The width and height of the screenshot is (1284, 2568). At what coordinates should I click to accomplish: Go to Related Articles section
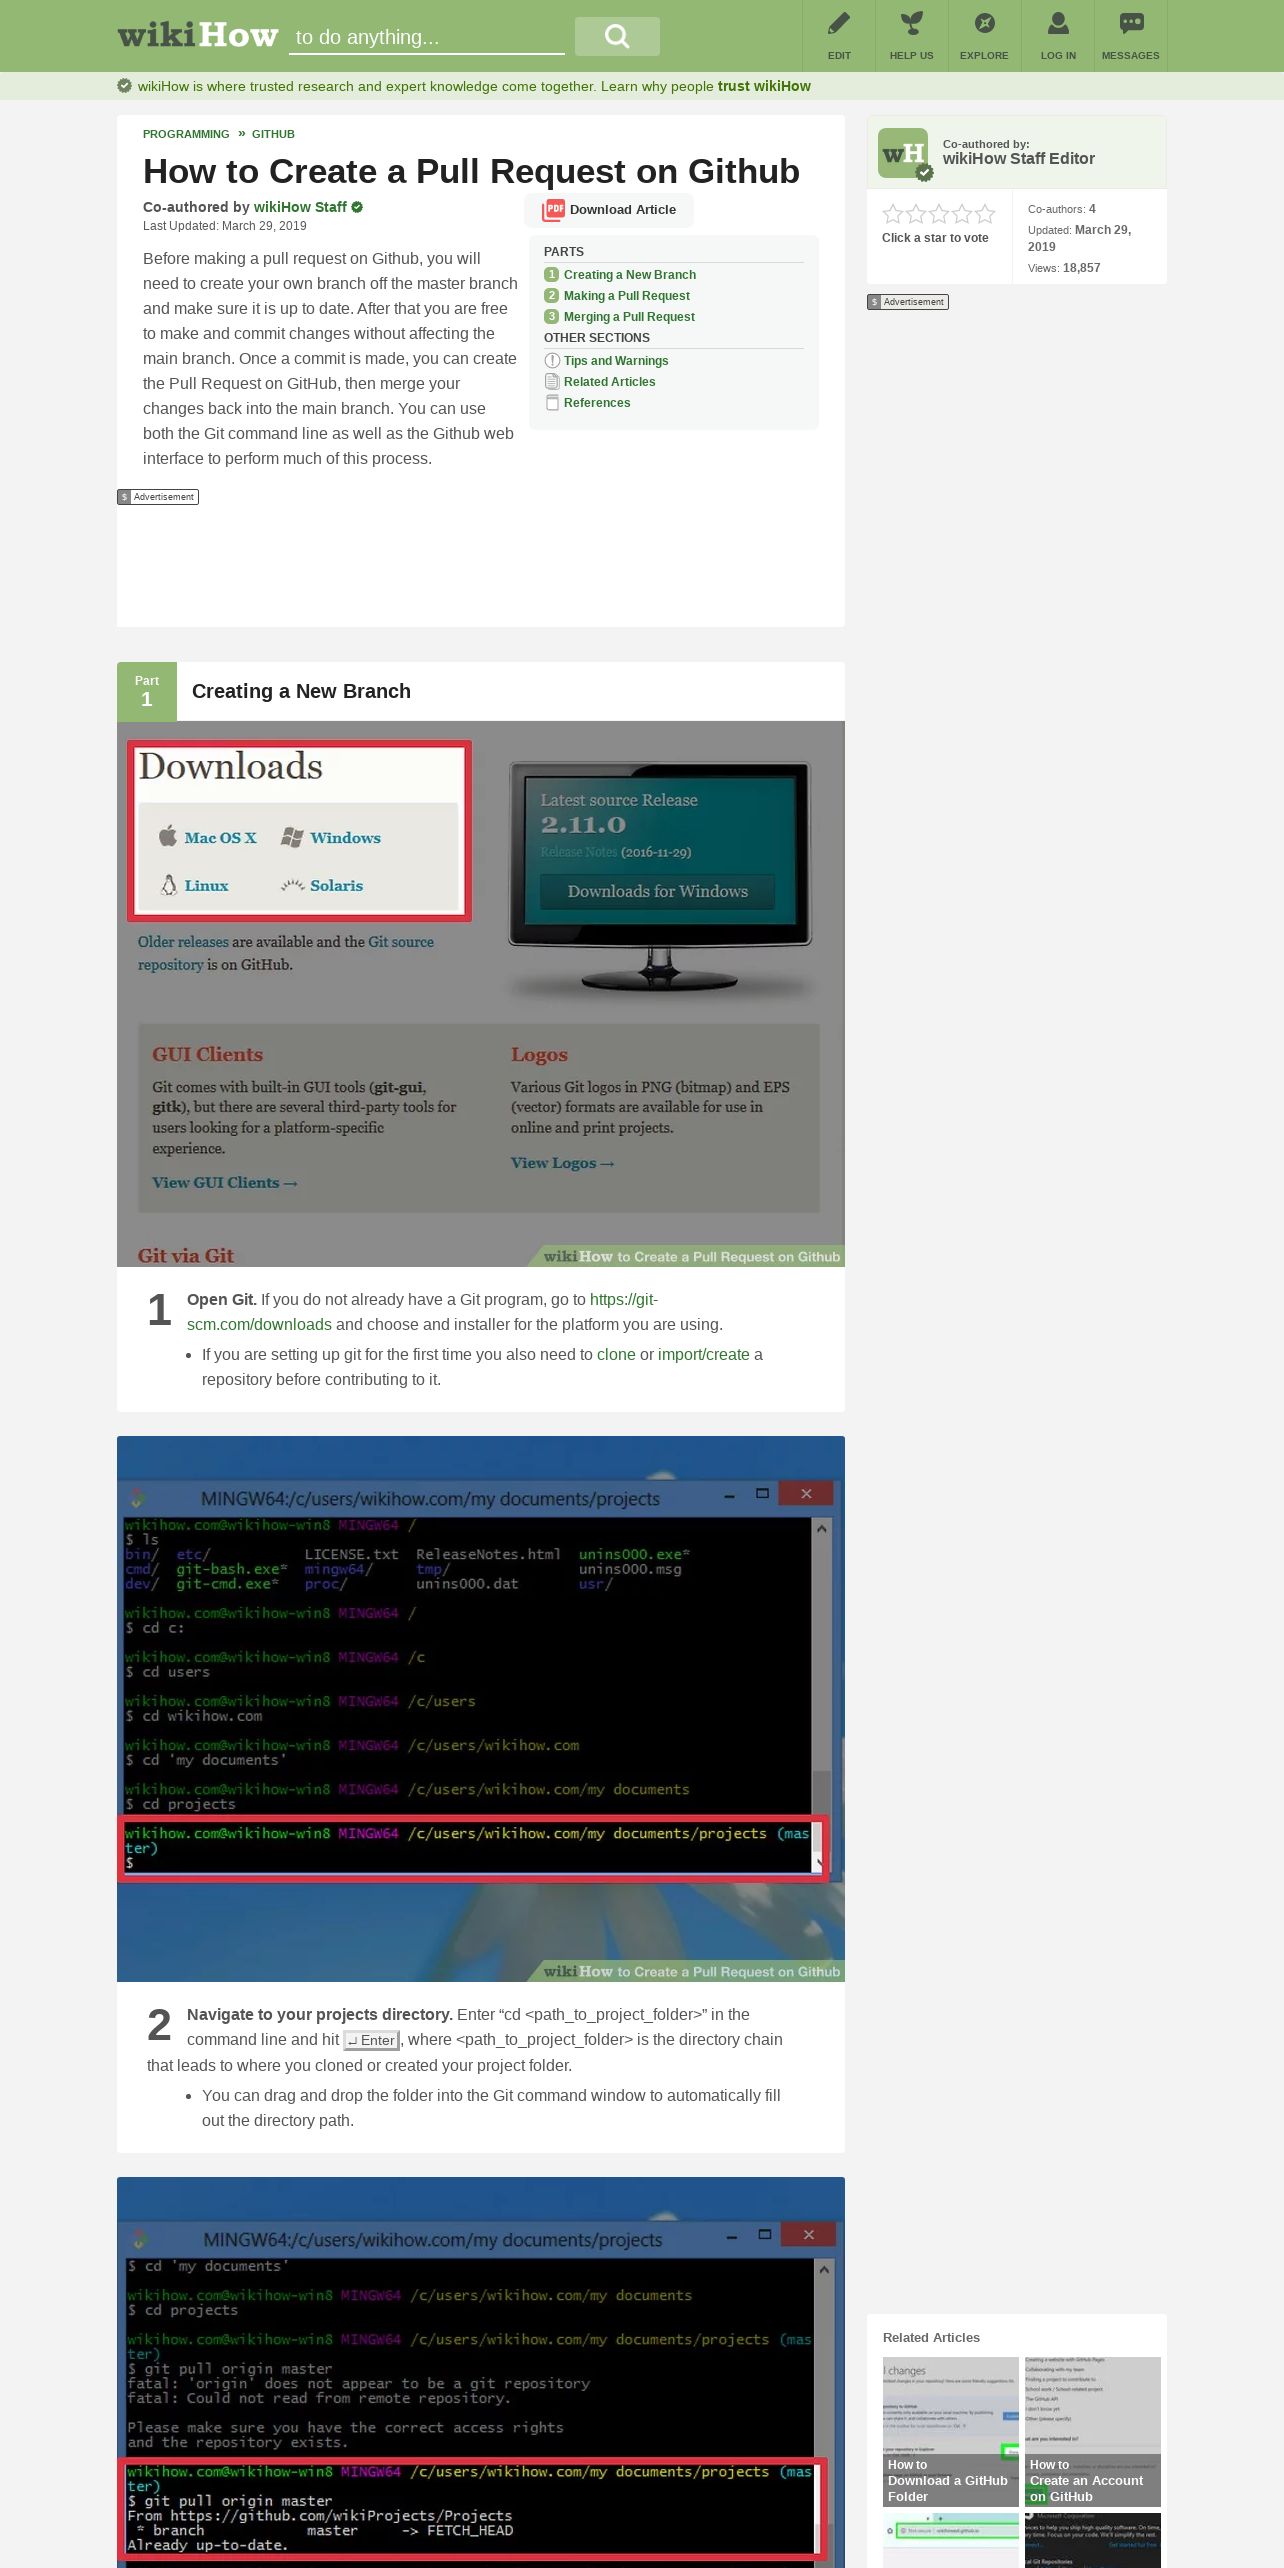click(x=610, y=381)
